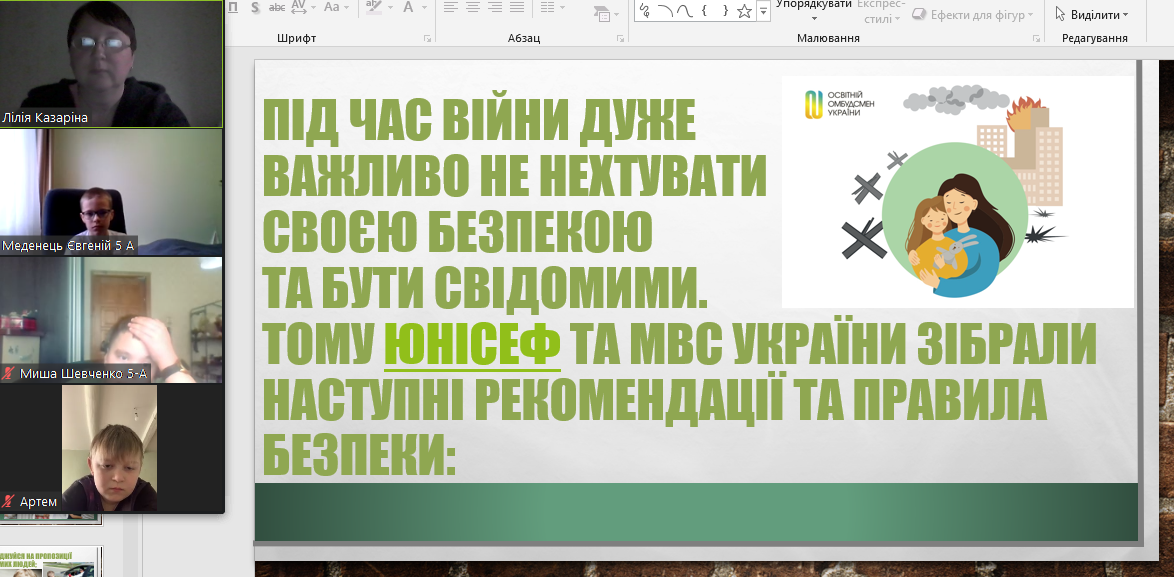The height and width of the screenshot is (577, 1174).
Task: Select the arc shape
Action: click(x=665, y=10)
